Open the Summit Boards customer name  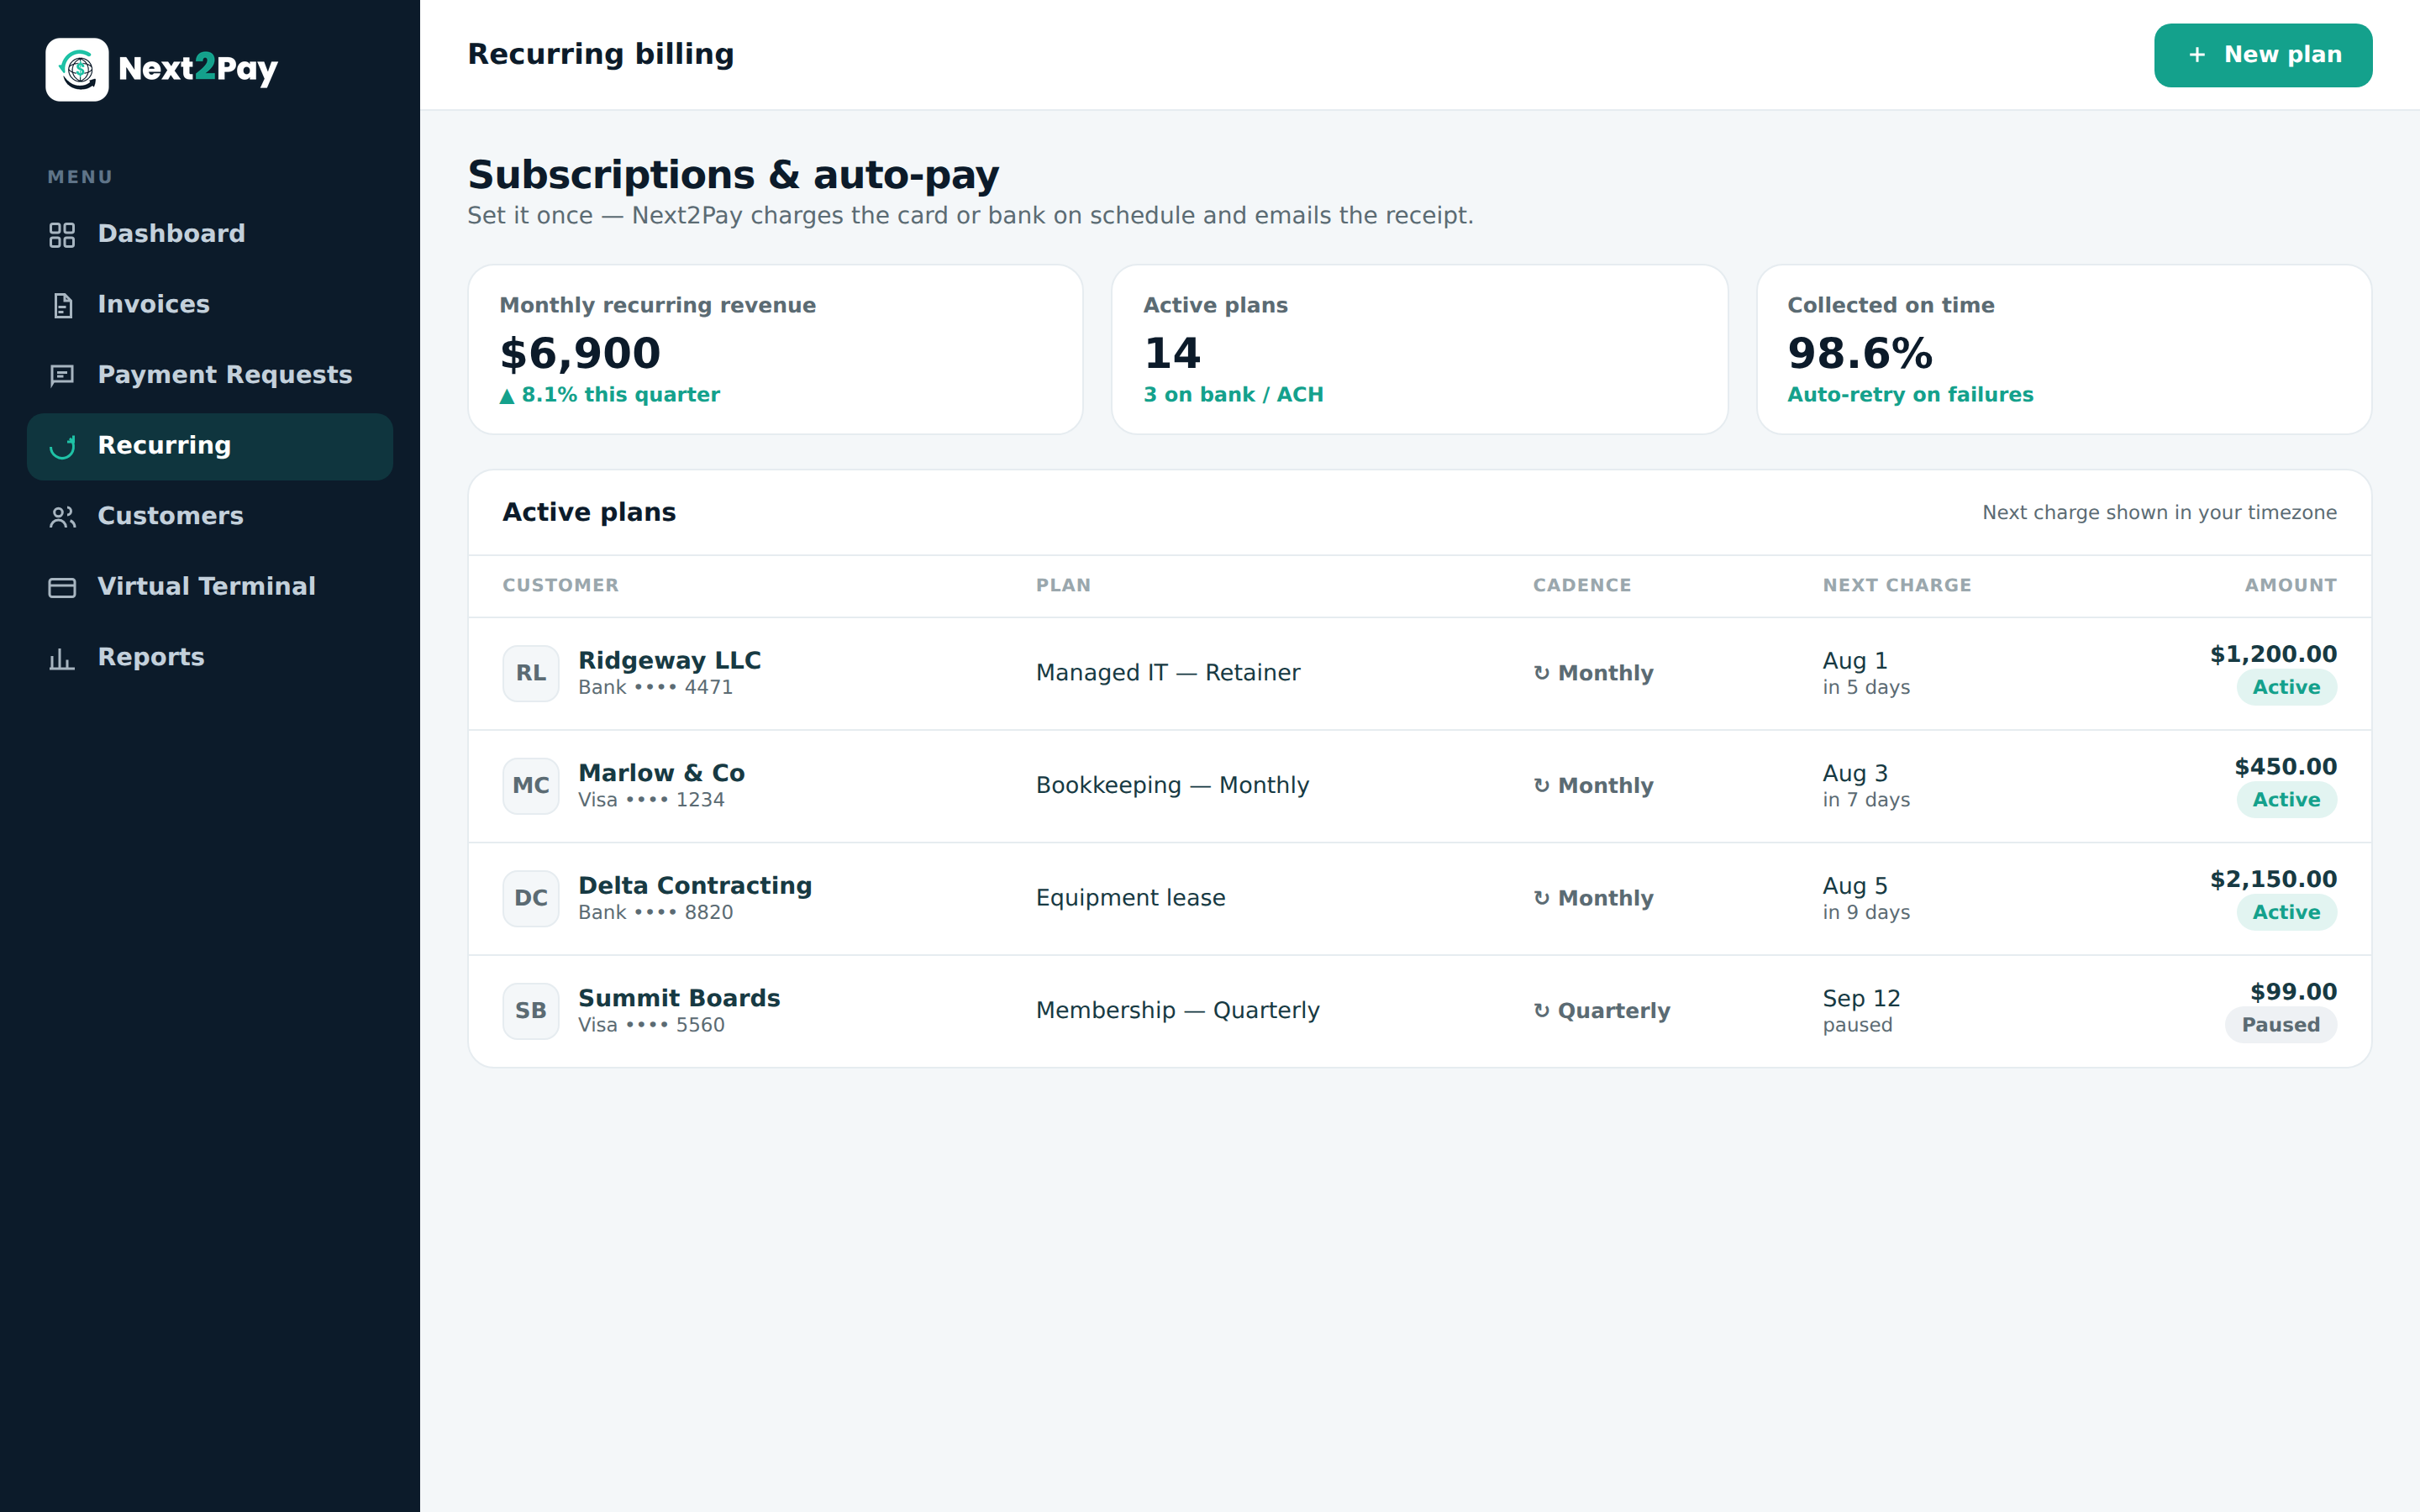[679, 998]
